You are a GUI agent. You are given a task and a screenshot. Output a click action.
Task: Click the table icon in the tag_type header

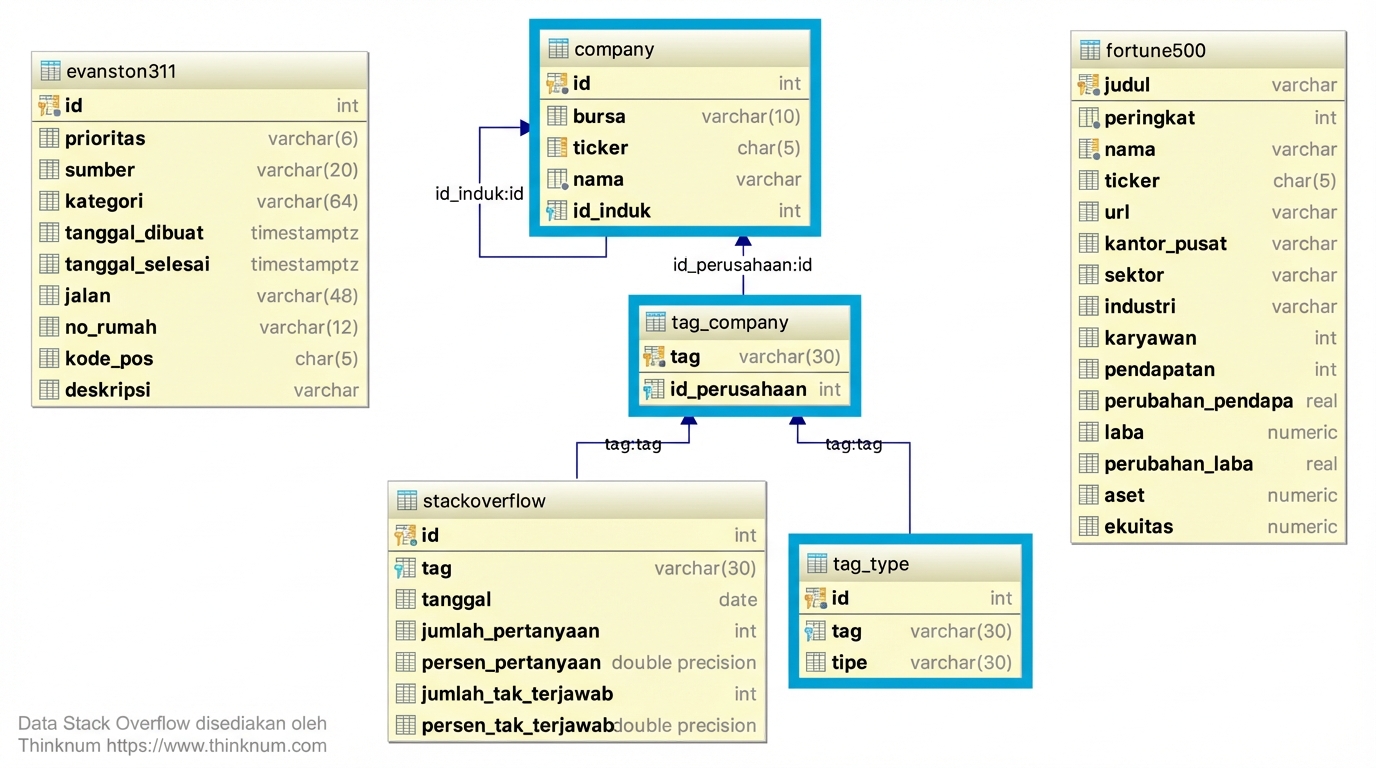point(815,563)
